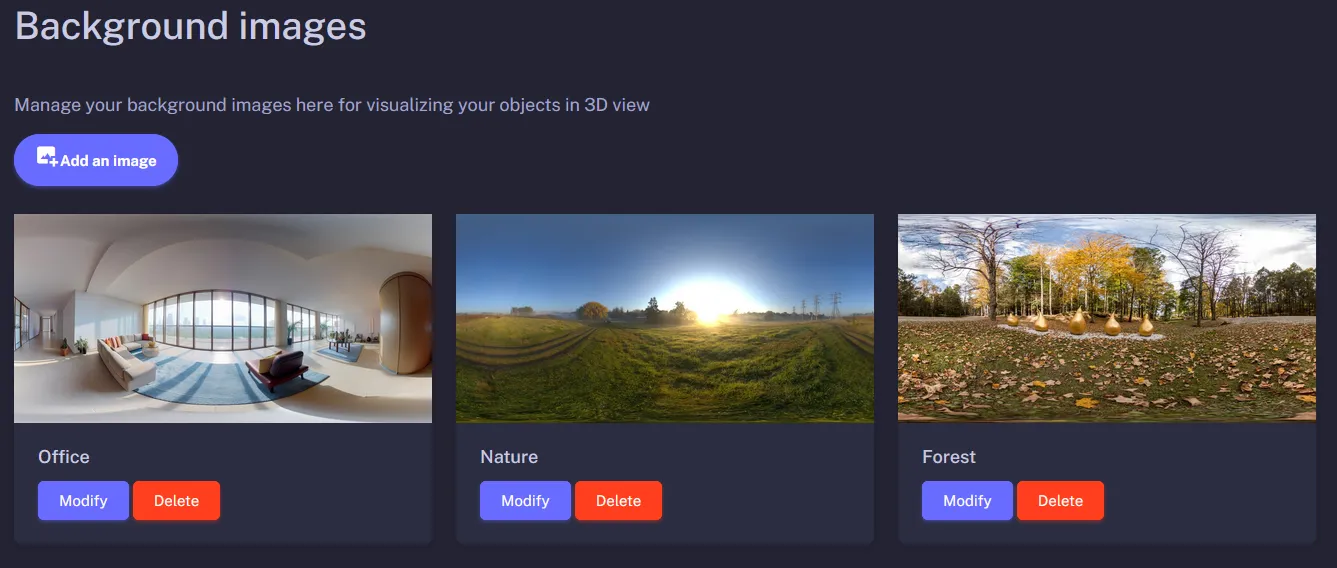Delete the Forest background
This screenshot has height=568, width=1337.
[x=1060, y=501]
